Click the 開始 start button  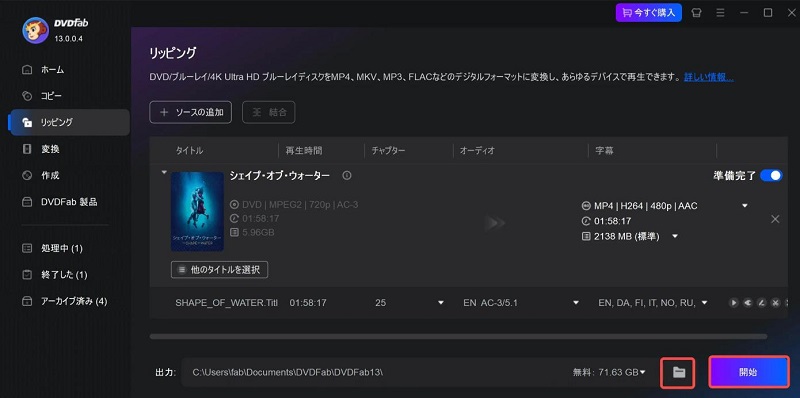(x=748, y=372)
